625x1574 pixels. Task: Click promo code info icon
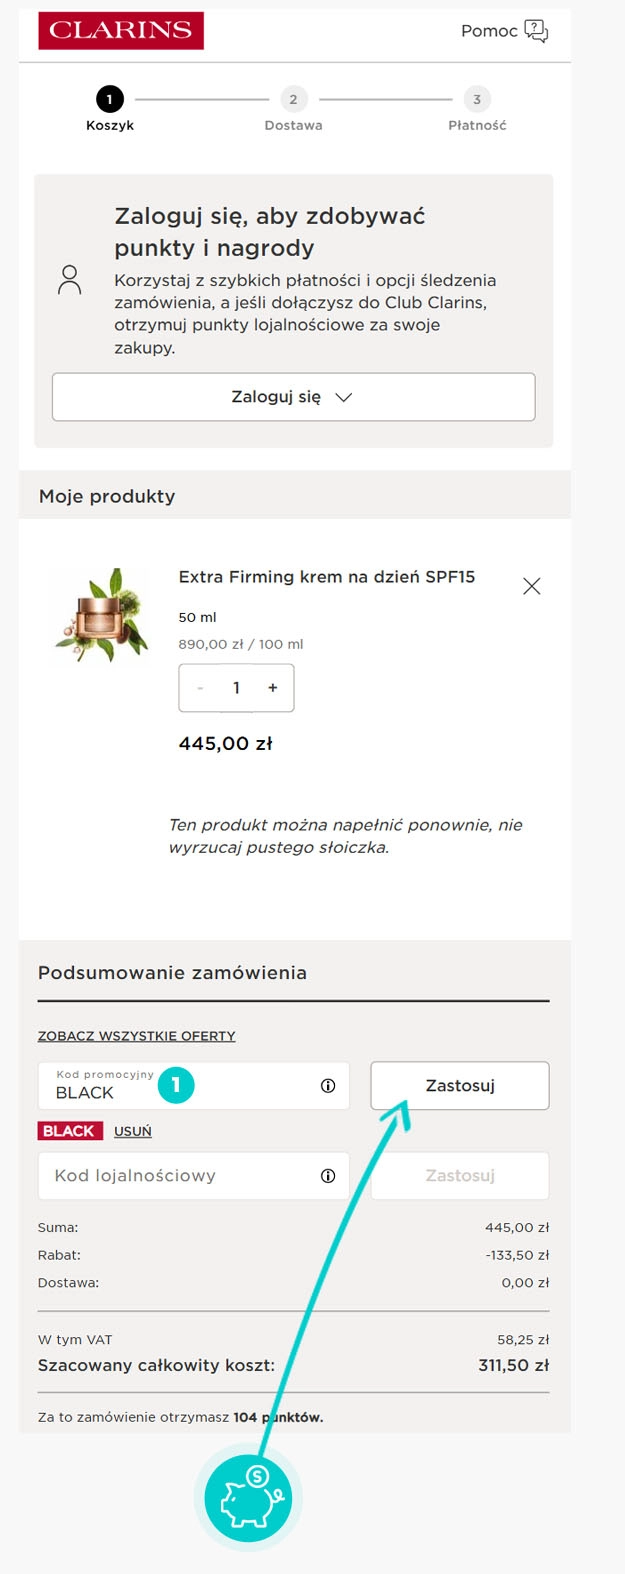(328, 1086)
